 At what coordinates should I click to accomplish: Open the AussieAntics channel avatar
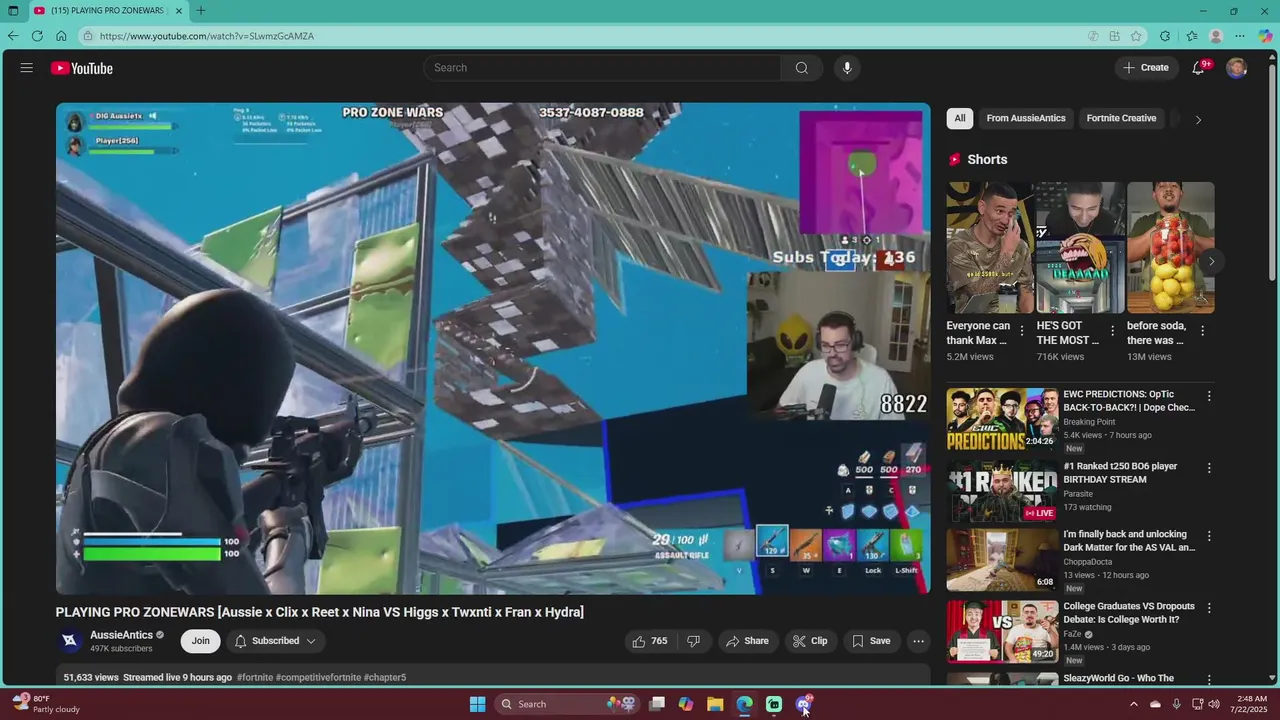[70, 641]
